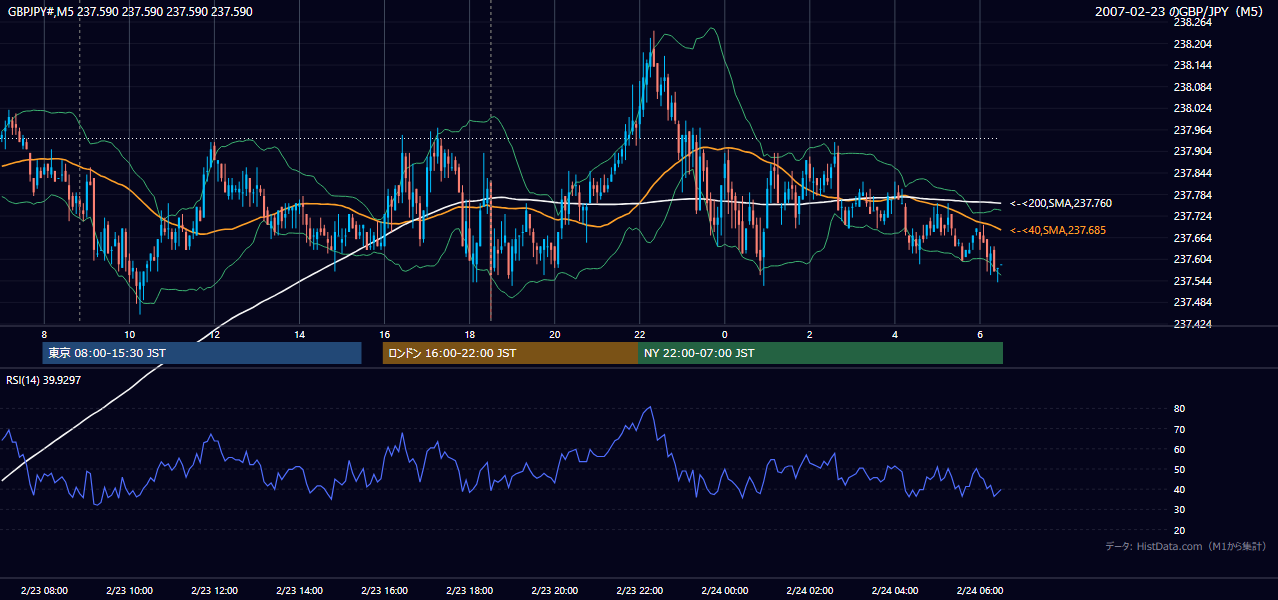Click the 2/24 06:00 time axis label
The width and height of the screenshot is (1278, 600).
(980, 591)
